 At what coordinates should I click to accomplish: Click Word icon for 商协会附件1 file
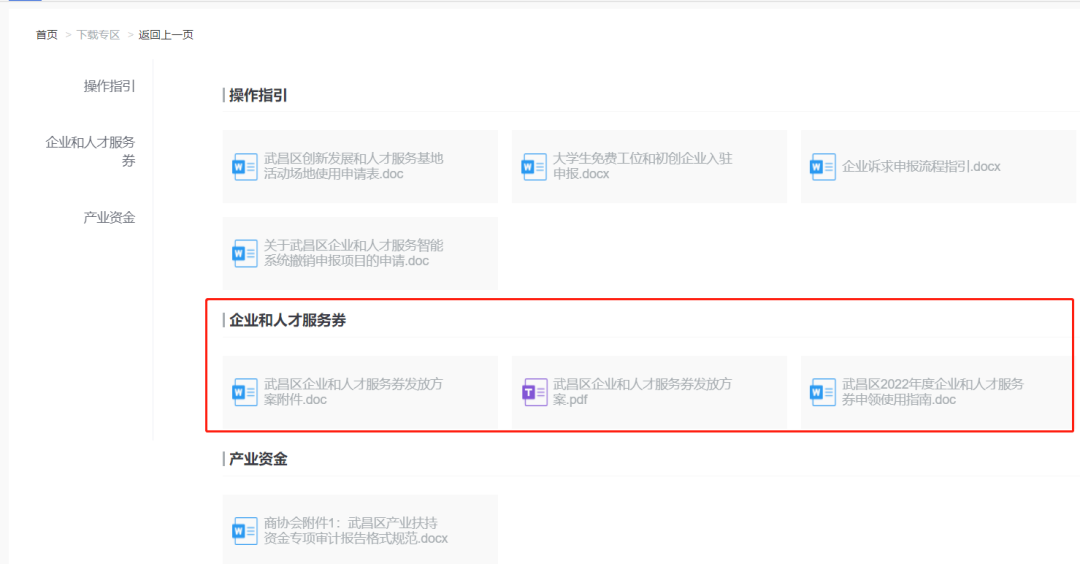point(245,531)
